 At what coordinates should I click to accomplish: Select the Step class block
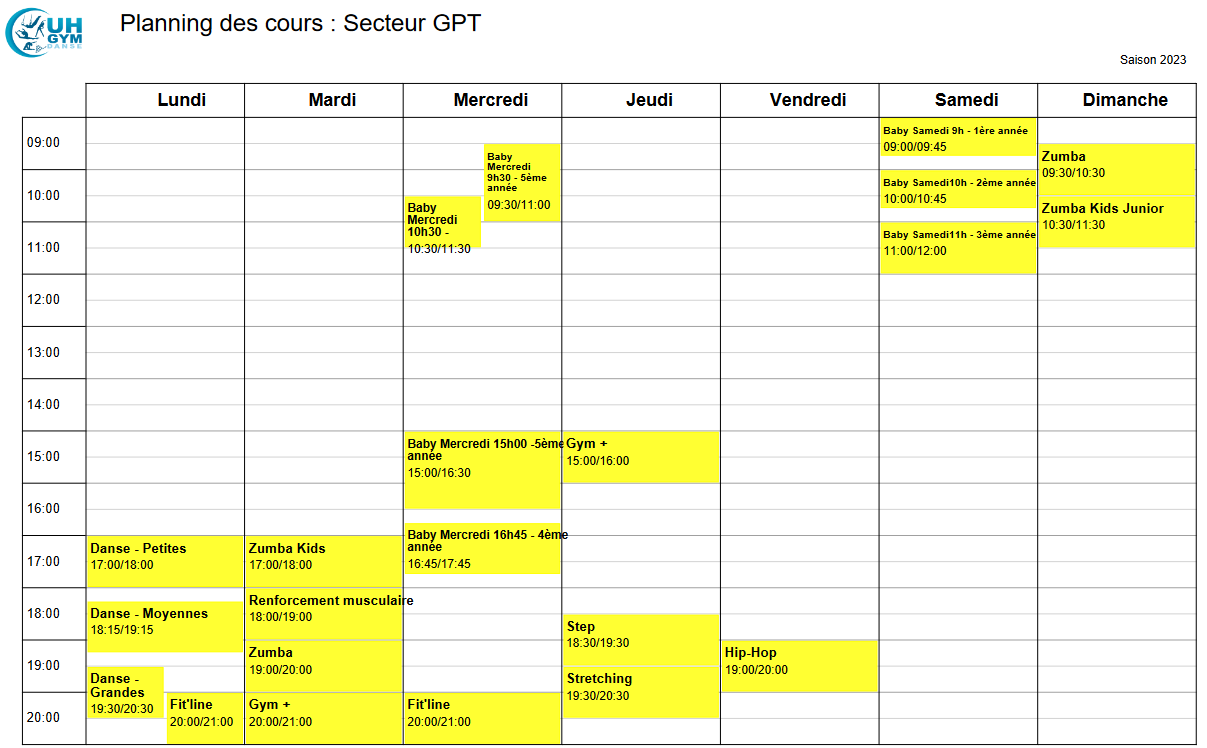point(640,639)
